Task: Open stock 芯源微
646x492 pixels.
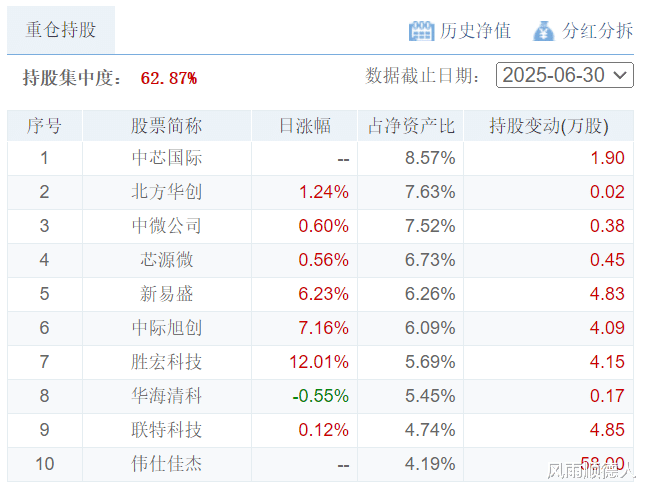Action: point(167,260)
